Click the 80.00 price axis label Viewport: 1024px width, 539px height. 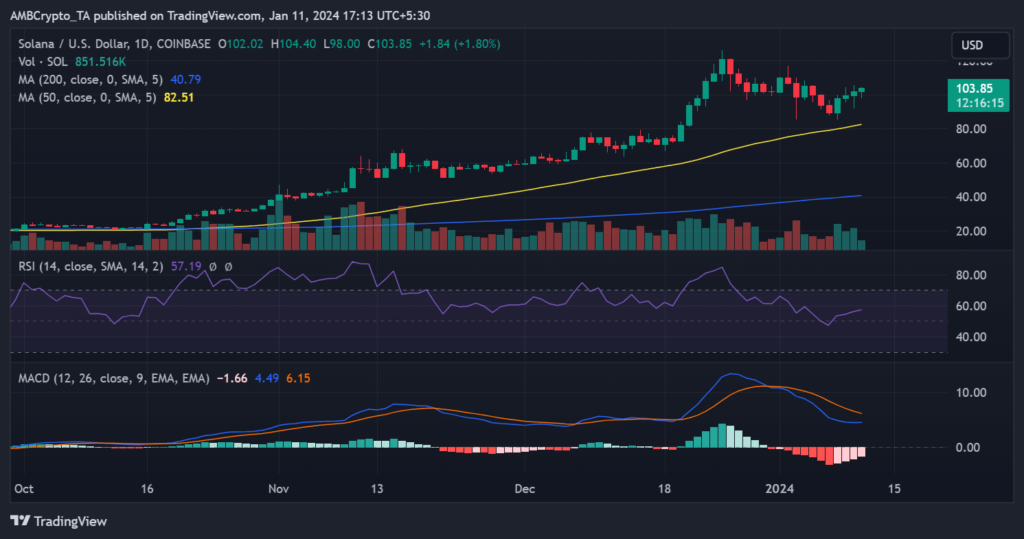[x=973, y=129]
